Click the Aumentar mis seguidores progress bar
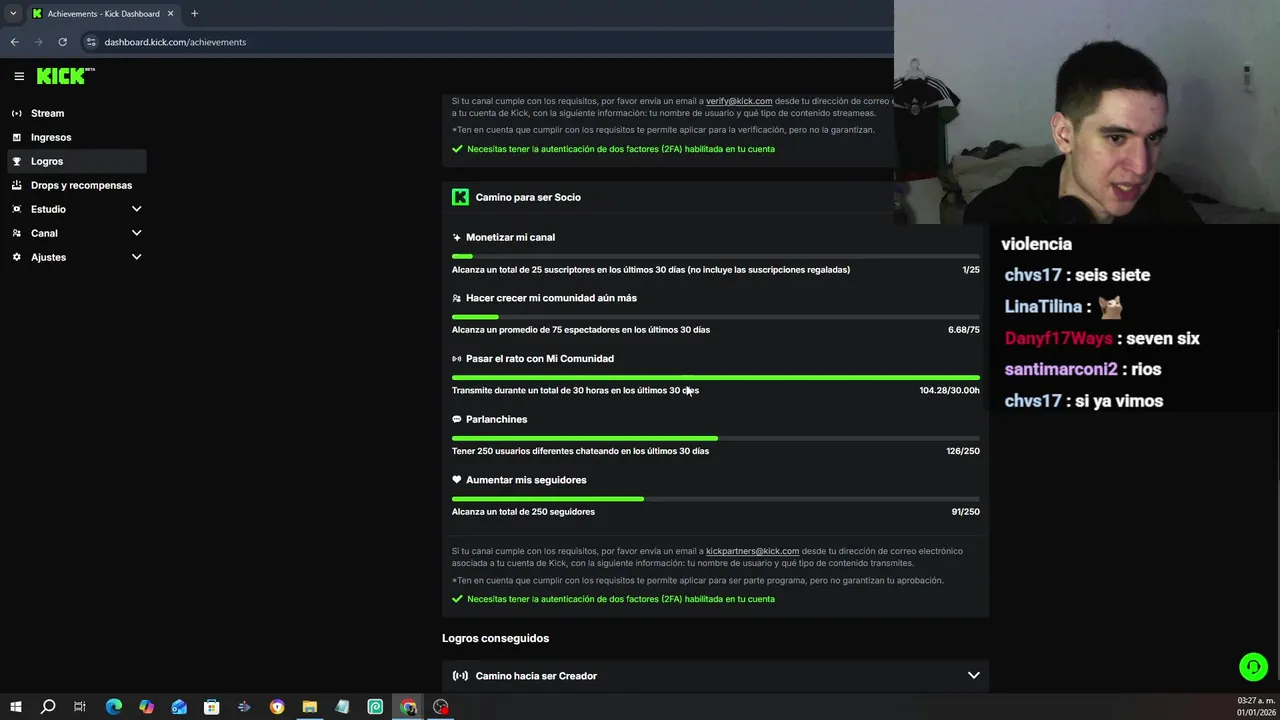This screenshot has width=1280, height=720. coord(715,499)
